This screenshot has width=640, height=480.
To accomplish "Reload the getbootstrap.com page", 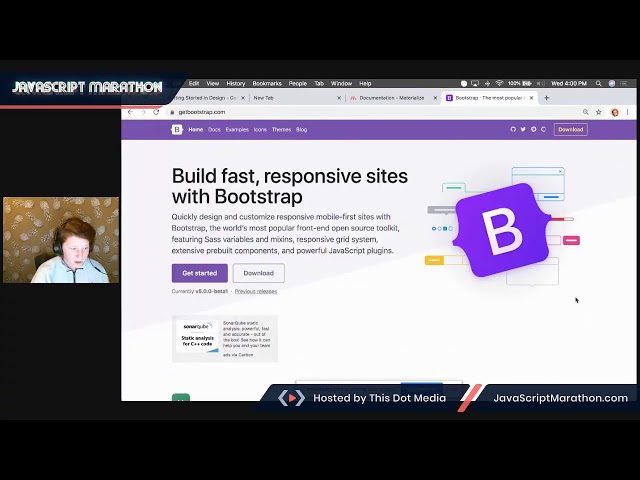I will pyautogui.click(x=156, y=112).
